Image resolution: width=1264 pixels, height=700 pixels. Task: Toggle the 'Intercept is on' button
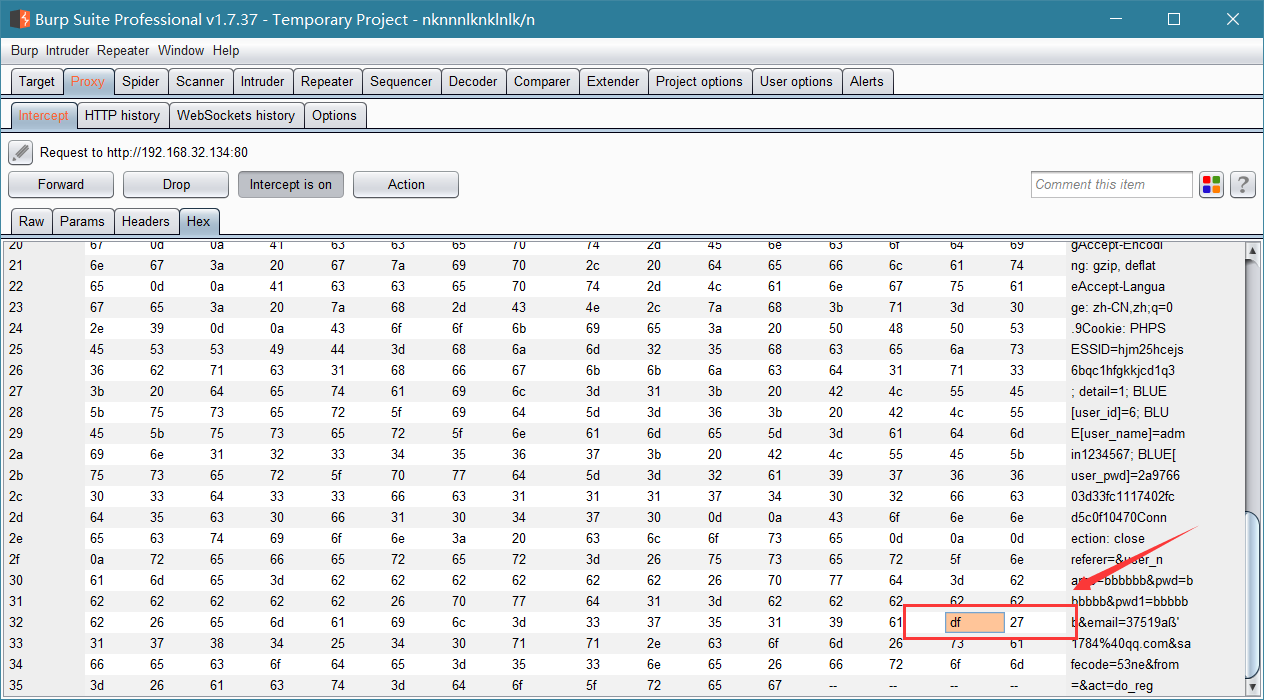[x=291, y=185]
